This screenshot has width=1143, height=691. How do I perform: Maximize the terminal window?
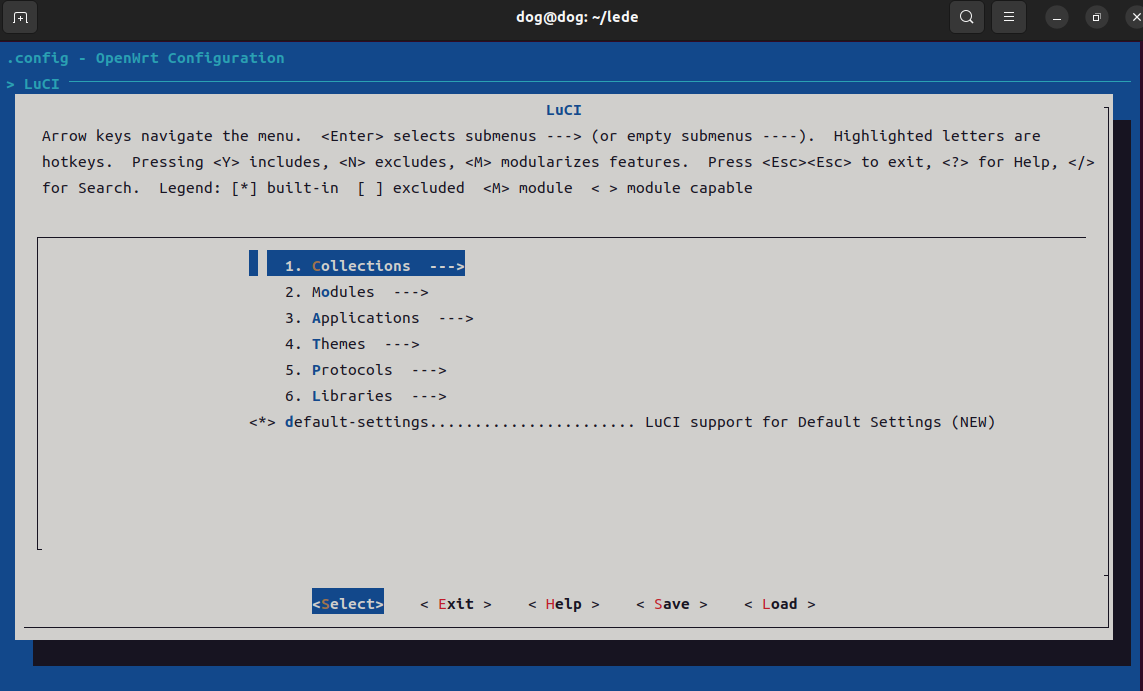pyautogui.click(x=1096, y=17)
